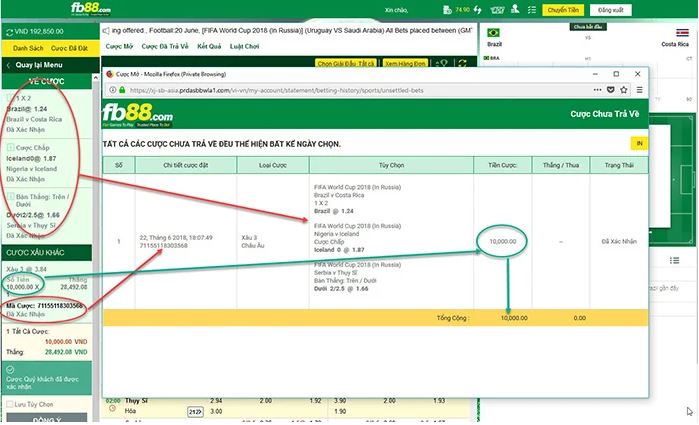Click the Brazil flag icon
Screen dimensions: 699x425
click(x=493, y=33)
